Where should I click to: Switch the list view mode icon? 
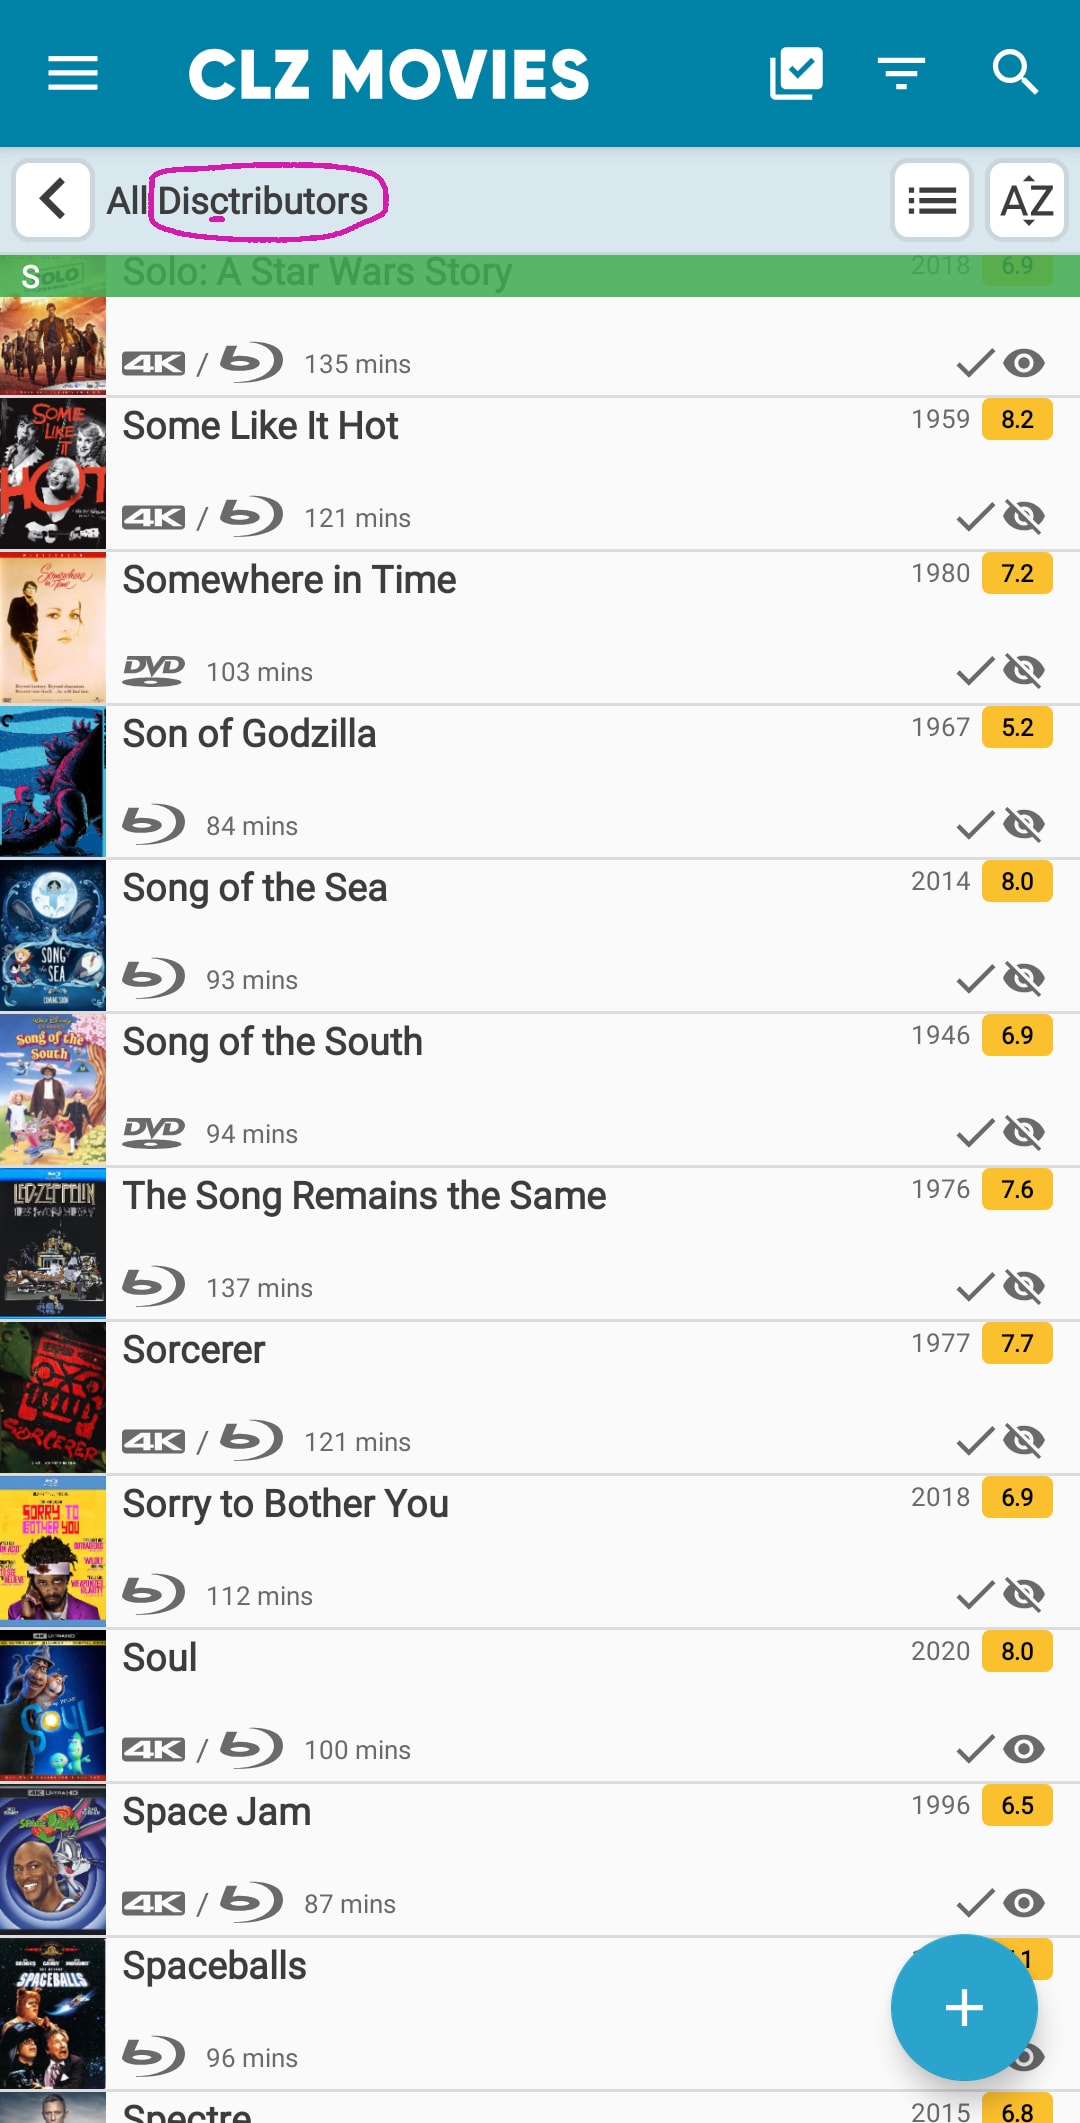pyautogui.click(x=931, y=201)
